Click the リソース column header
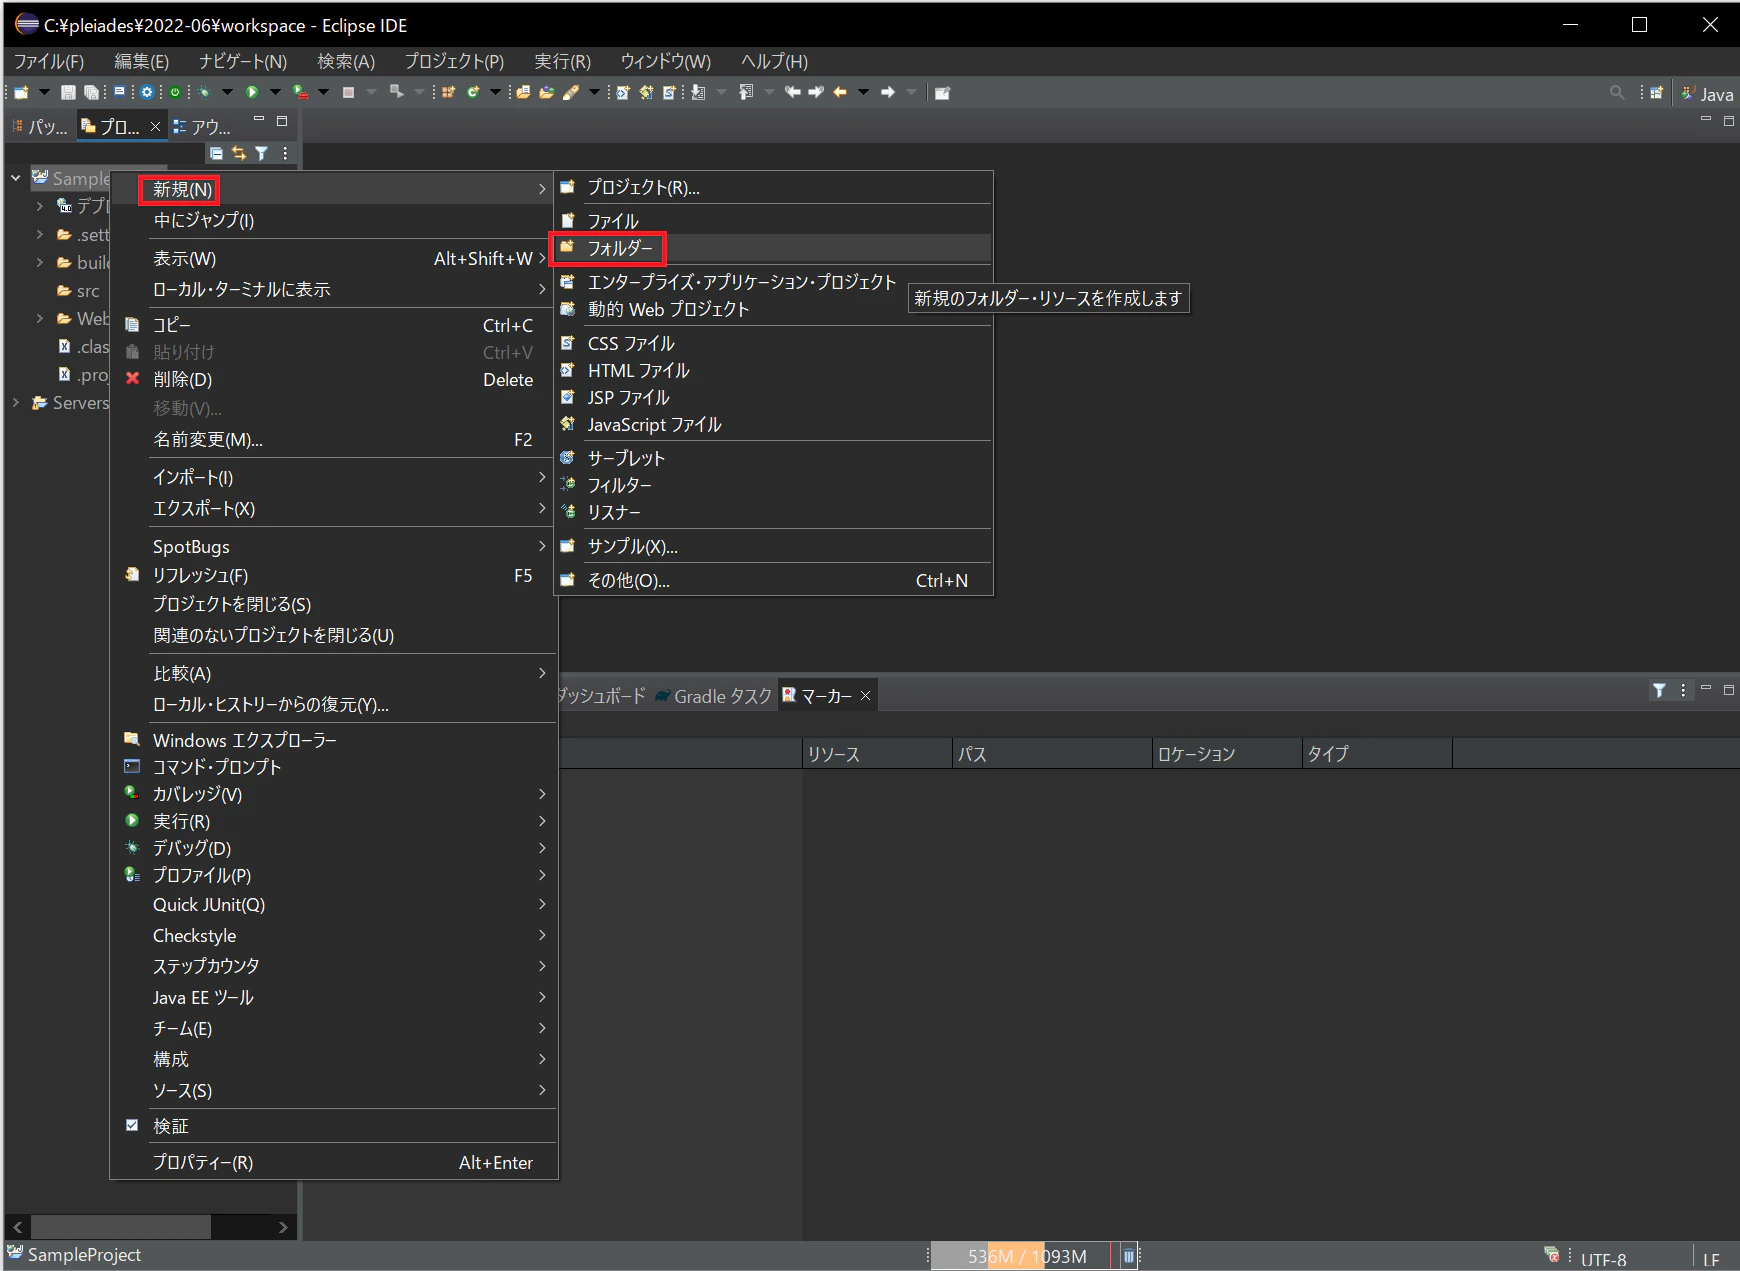This screenshot has height=1271, width=1740. [877, 754]
